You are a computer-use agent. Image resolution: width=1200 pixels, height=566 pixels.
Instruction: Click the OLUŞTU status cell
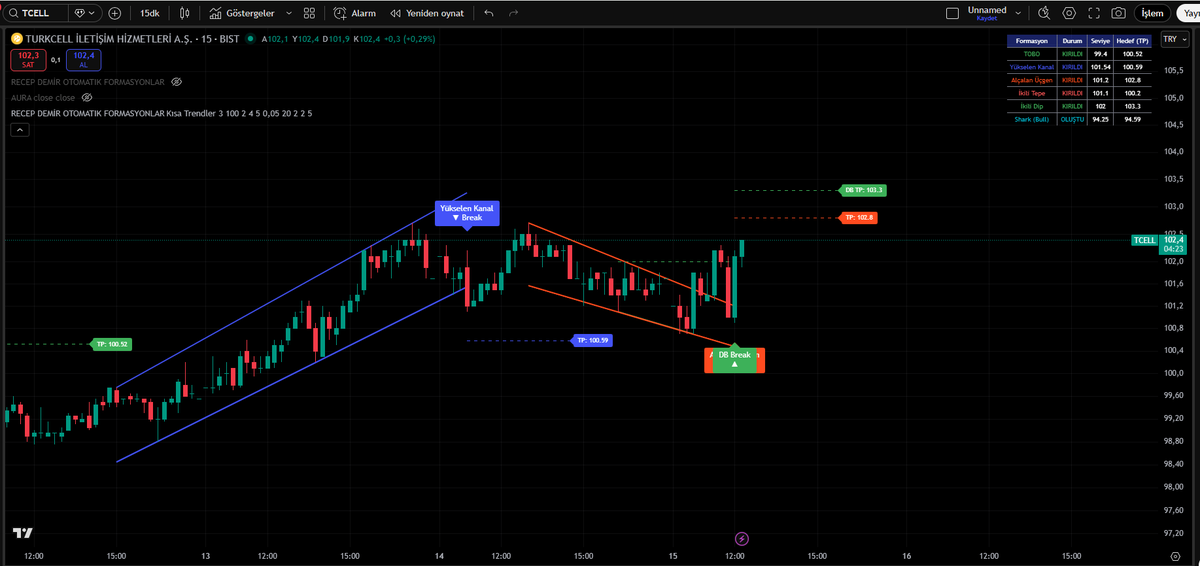pyautogui.click(x=1072, y=119)
